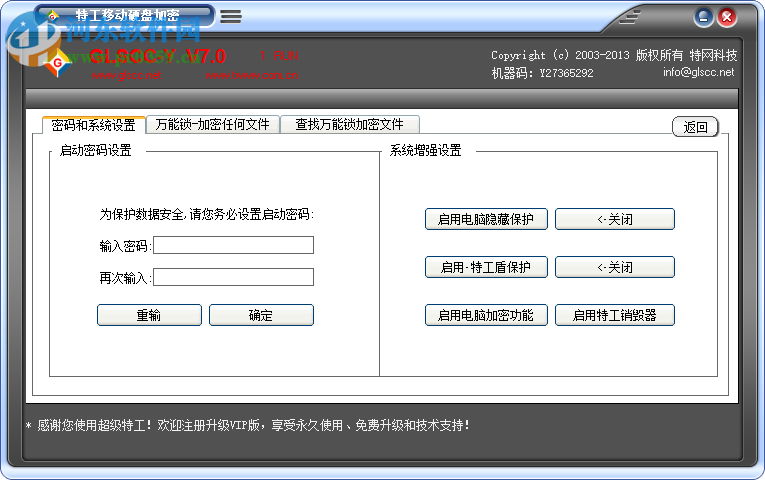Click 关闭 next to 特工盾保护
Image resolution: width=765 pixels, height=480 pixels.
615,267
